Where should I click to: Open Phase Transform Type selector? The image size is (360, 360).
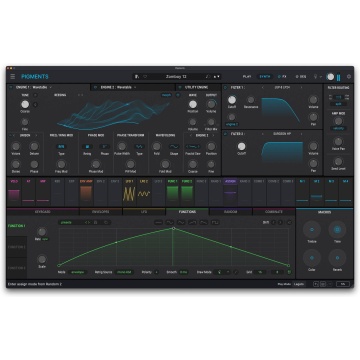(139, 146)
